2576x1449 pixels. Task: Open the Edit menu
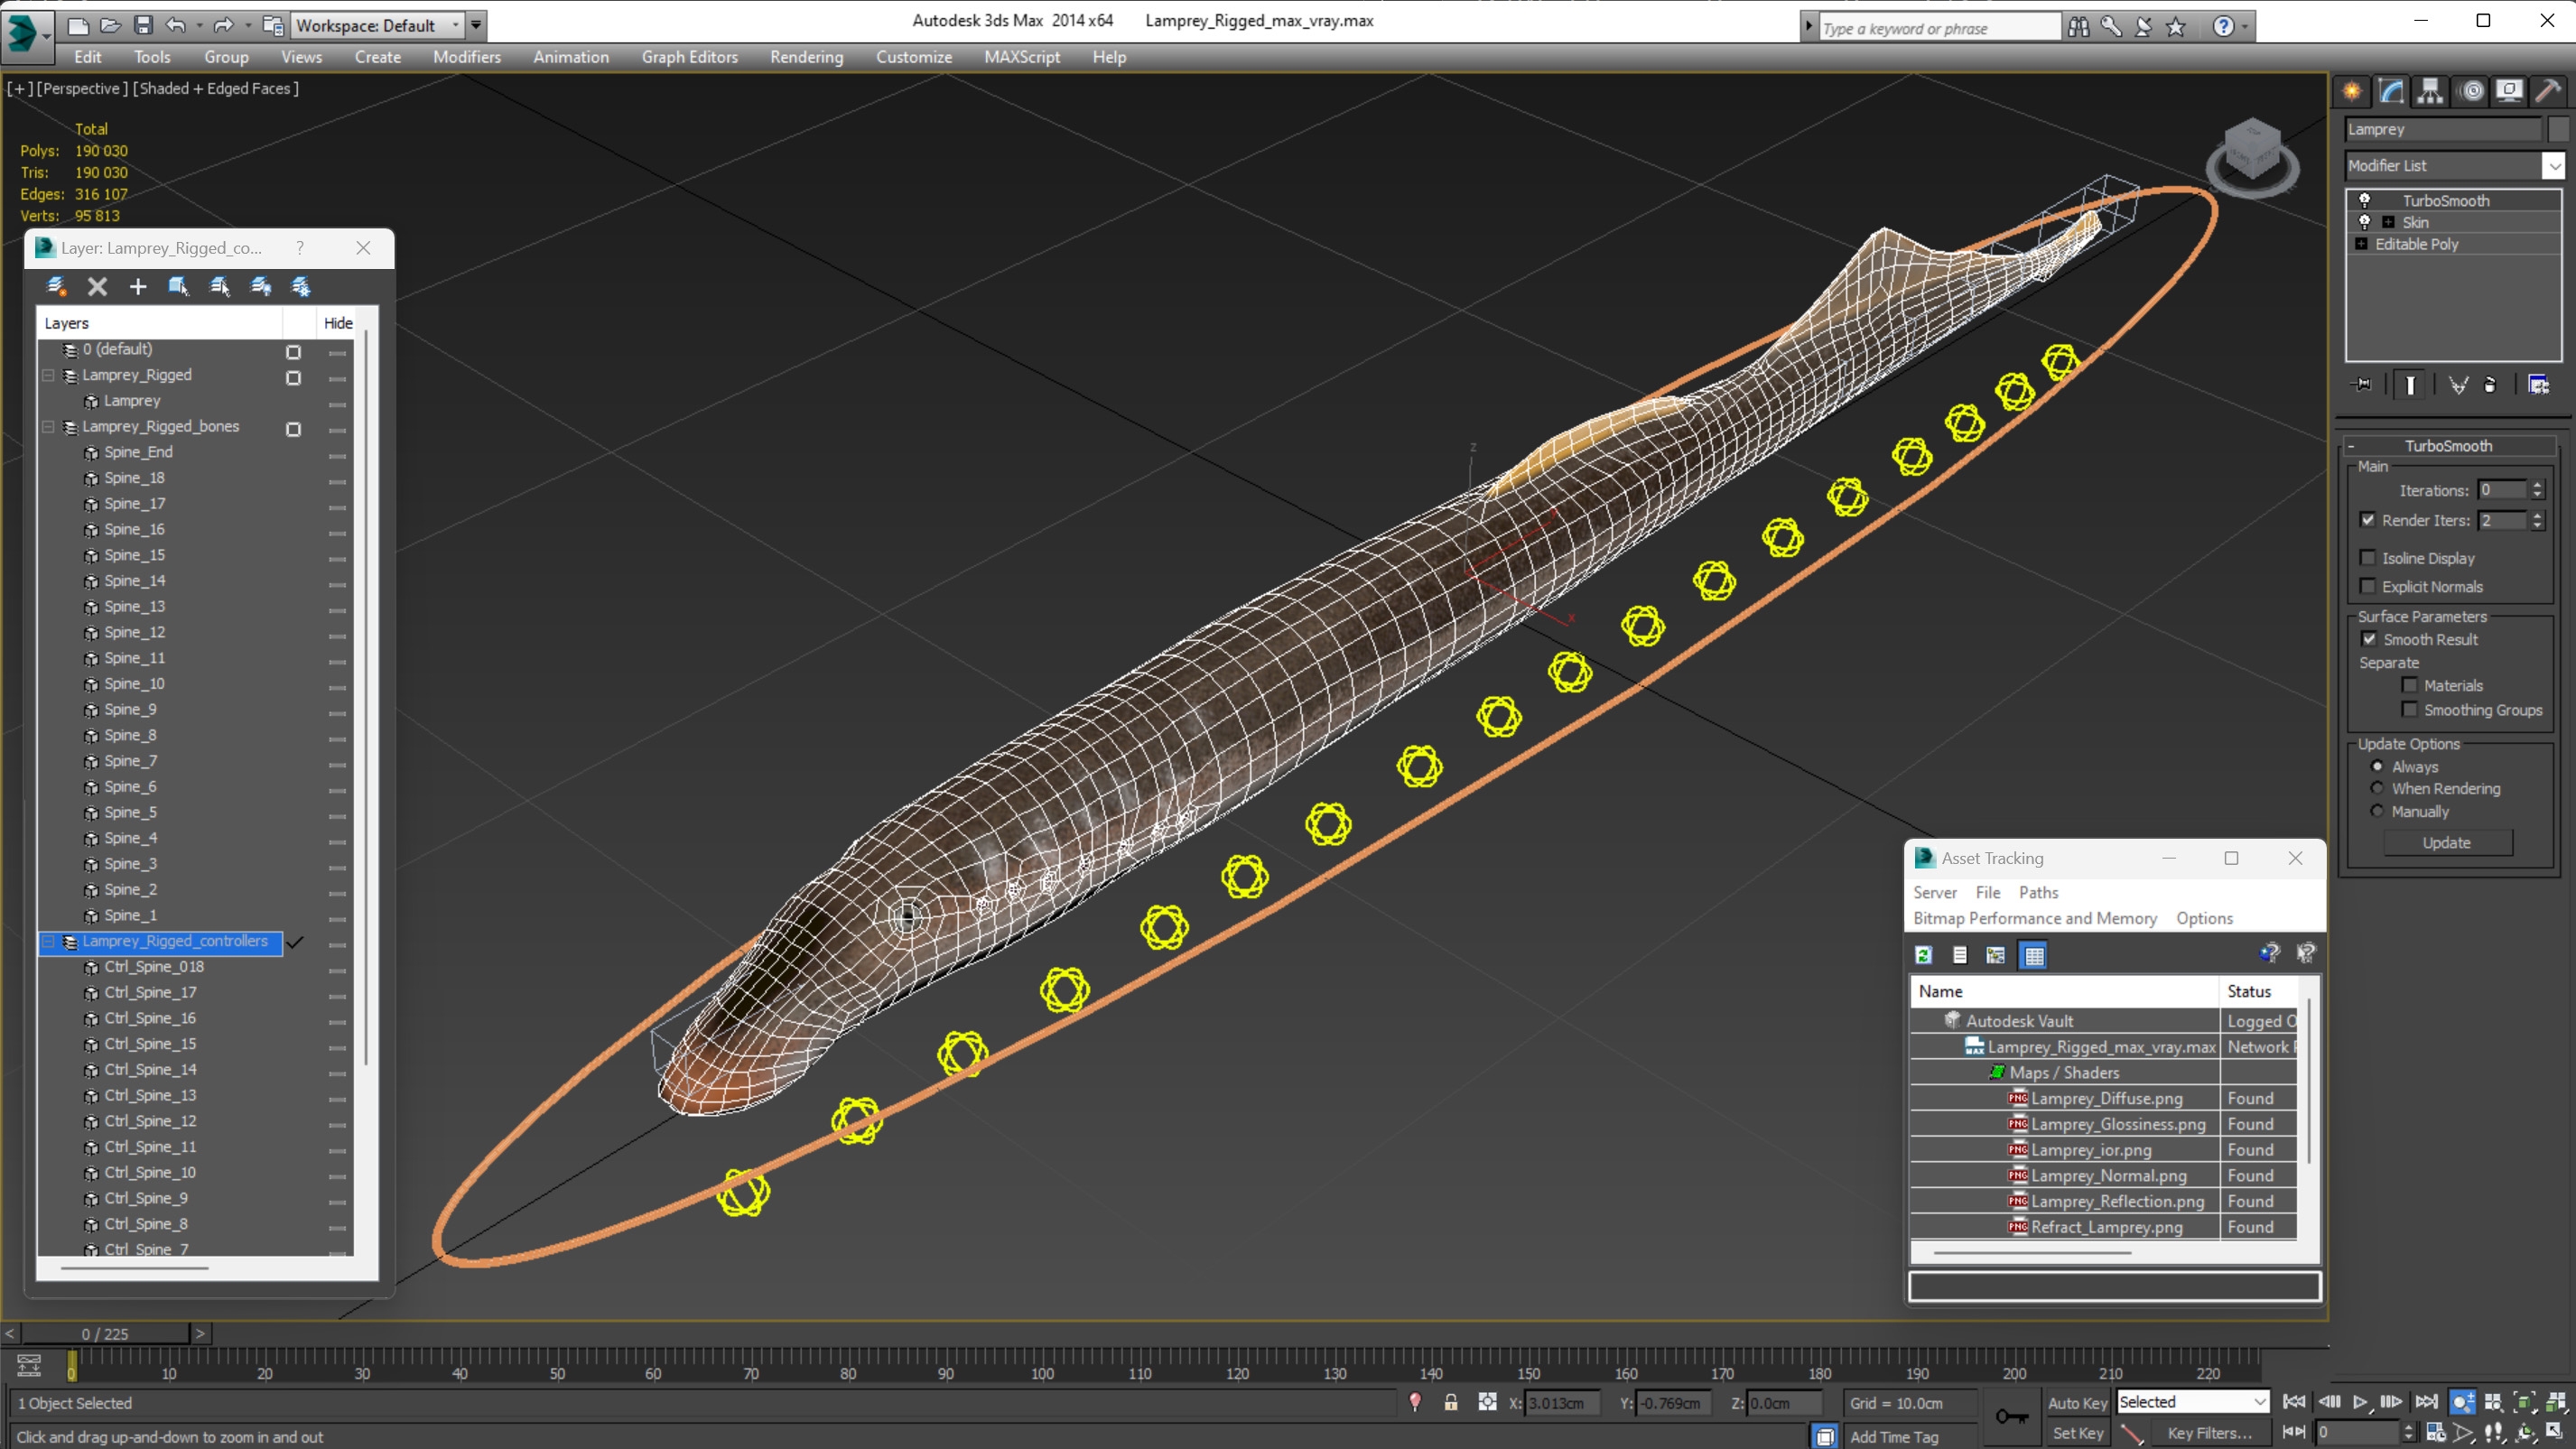88,57
